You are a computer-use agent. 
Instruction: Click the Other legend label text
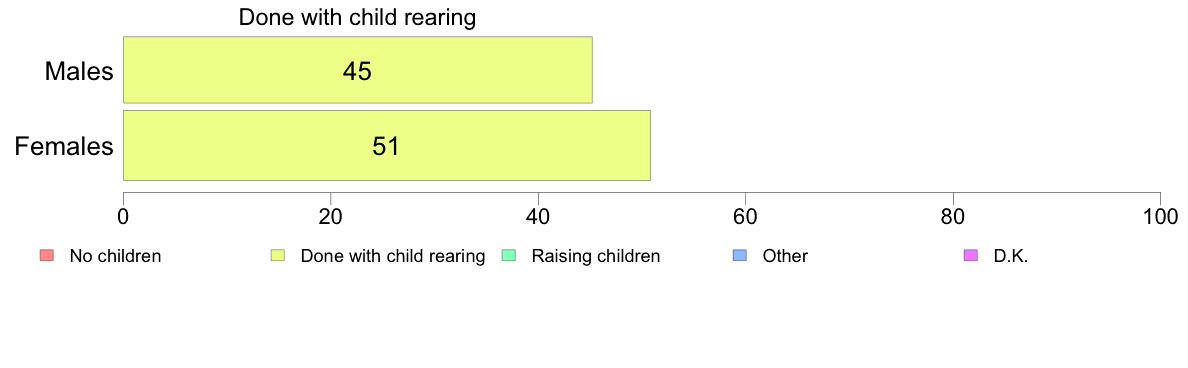(785, 256)
